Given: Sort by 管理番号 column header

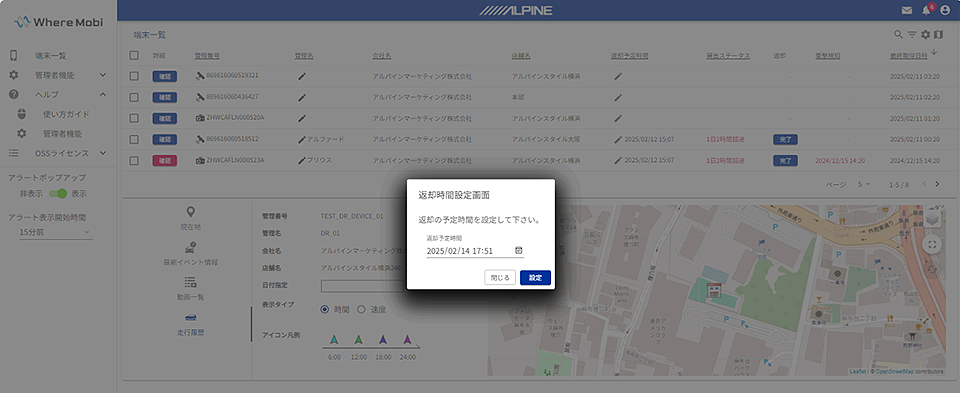Looking at the screenshot, I should pyautogui.click(x=207, y=56).
